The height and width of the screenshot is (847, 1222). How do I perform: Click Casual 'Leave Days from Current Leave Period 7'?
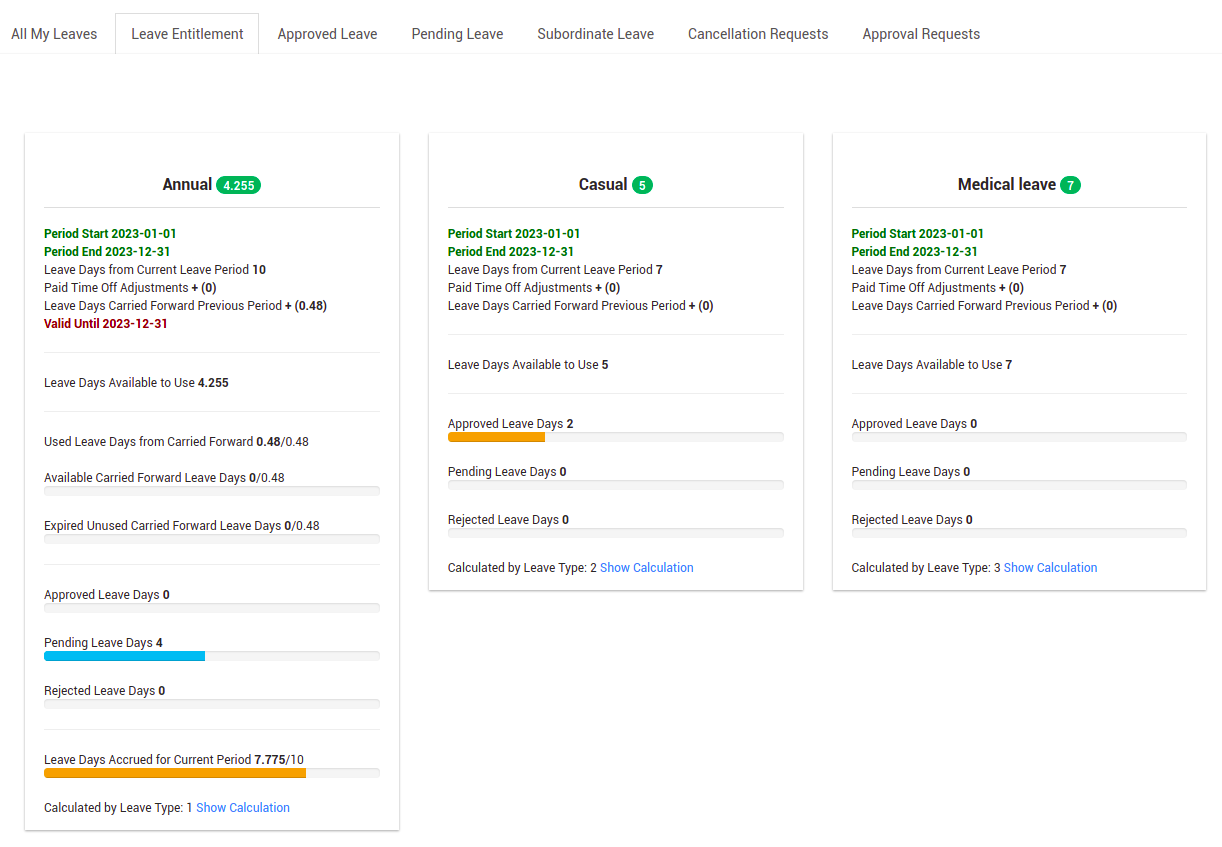(555, 270)
